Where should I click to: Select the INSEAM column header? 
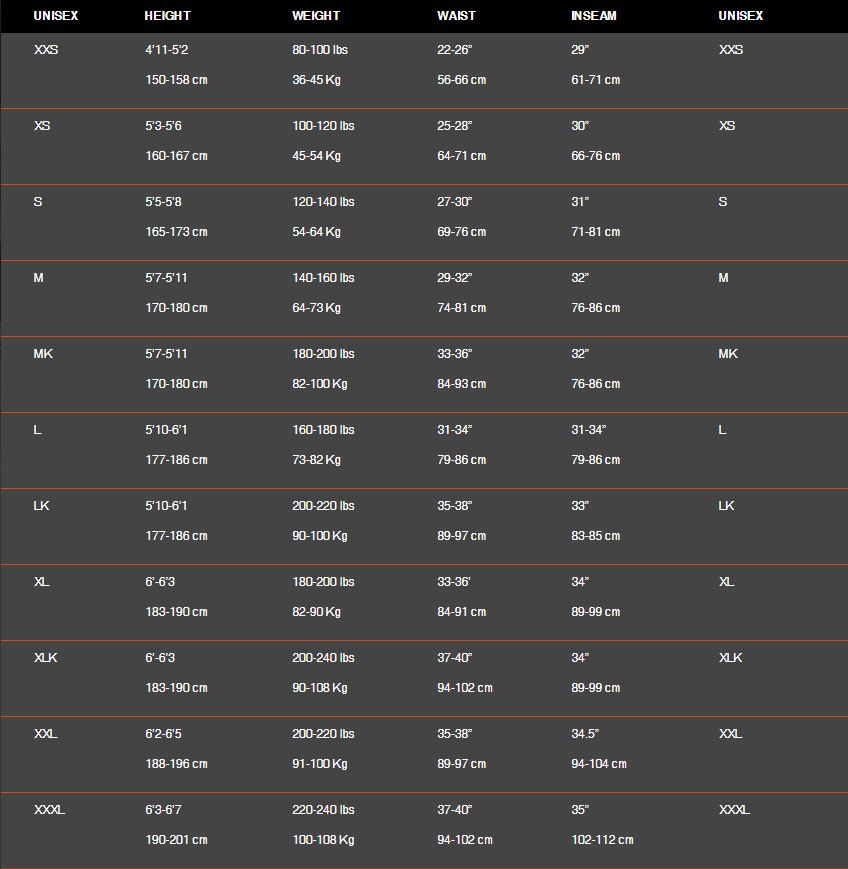594,16
